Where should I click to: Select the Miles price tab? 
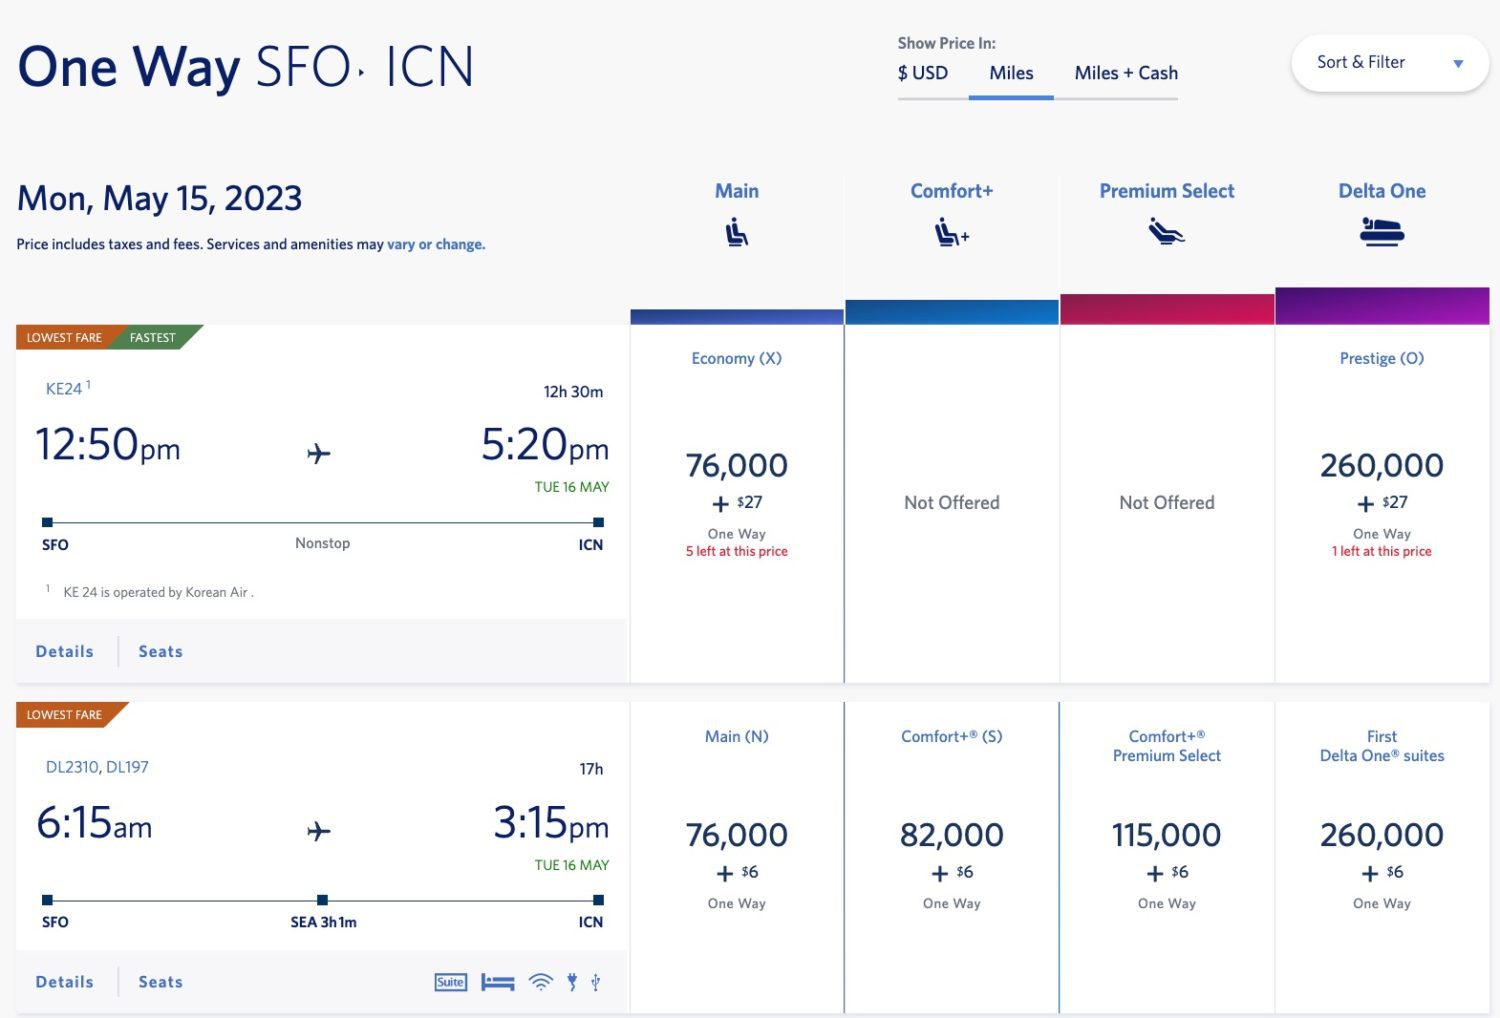[x=1011, y=73]
